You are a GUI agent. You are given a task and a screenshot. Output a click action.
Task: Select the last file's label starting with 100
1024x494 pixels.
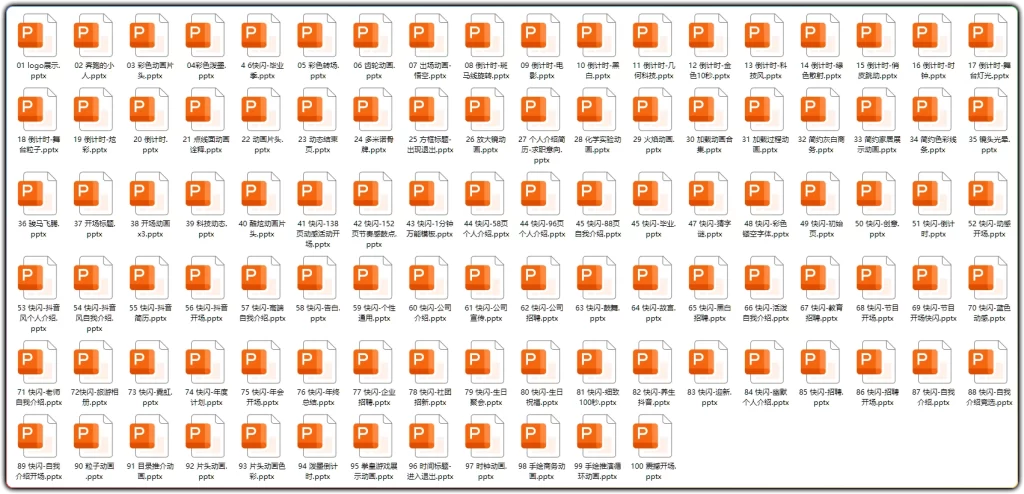(x=653, y=471)
